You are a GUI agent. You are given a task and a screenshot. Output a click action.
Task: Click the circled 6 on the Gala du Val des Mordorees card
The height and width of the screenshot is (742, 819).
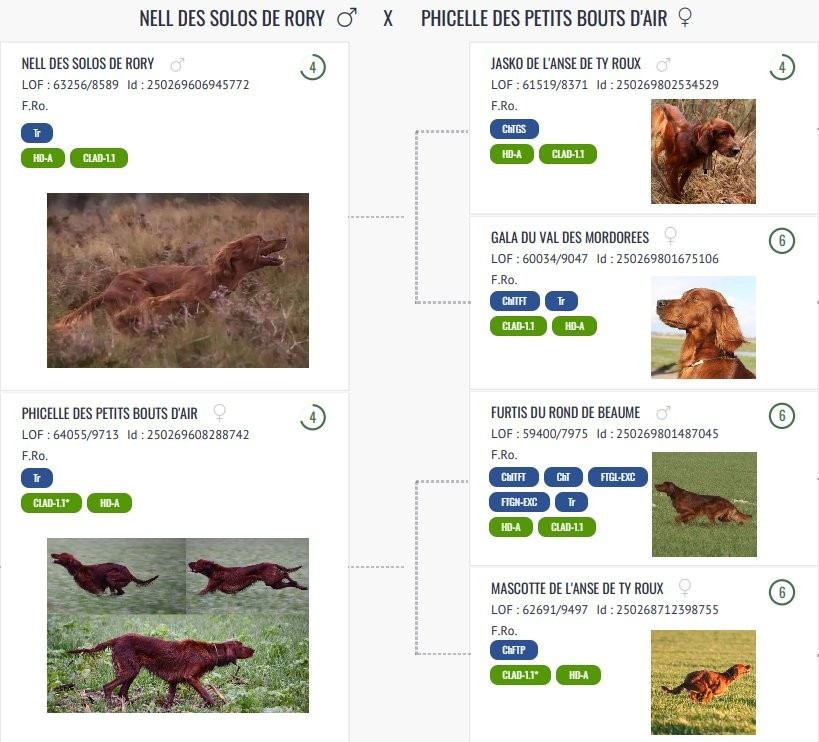tap(781, 241)
